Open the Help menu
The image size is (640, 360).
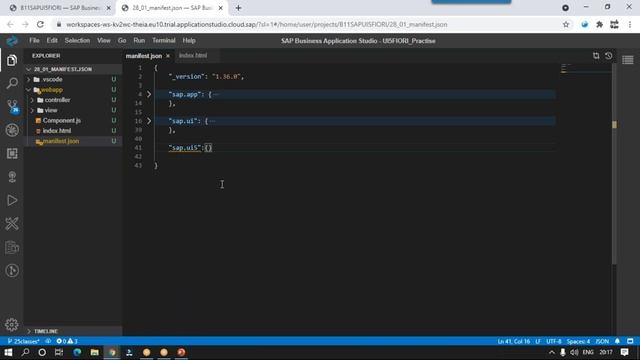coord(189,40)
